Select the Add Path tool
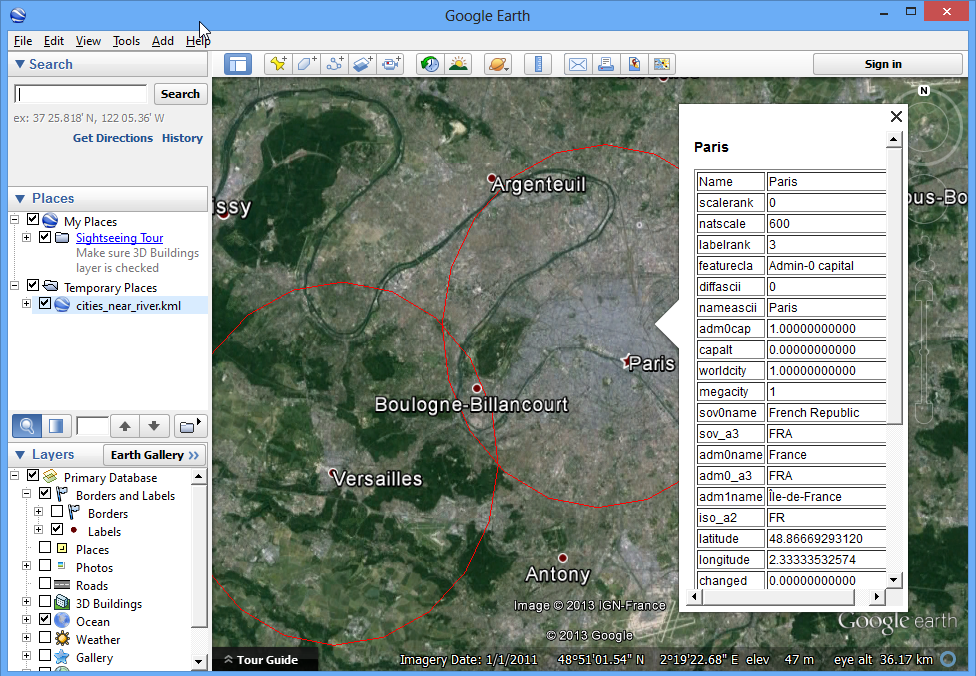The height and width of the screenshot is (676, 976). point(335,64)
